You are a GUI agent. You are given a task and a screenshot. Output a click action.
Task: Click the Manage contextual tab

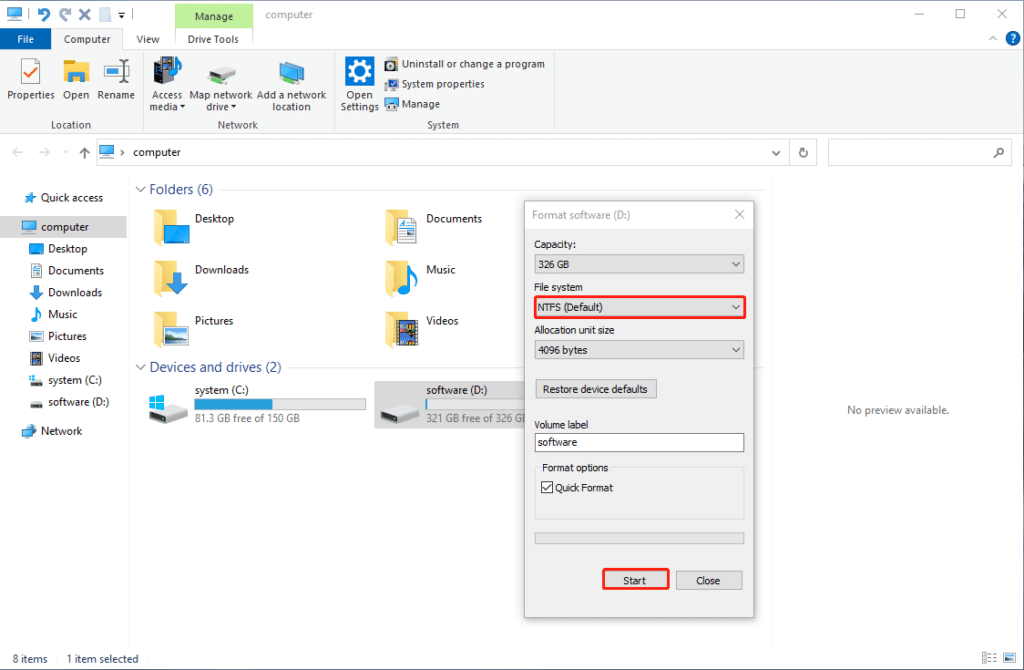[x=214, y=16]
